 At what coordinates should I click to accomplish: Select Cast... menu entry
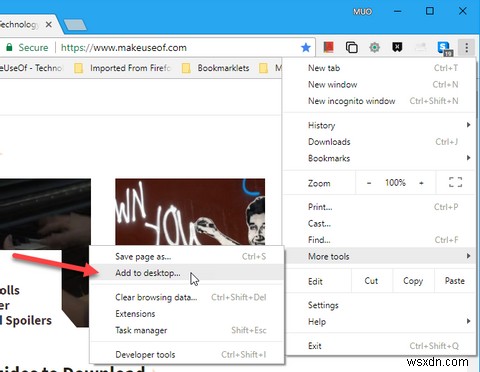coord(379,223)
